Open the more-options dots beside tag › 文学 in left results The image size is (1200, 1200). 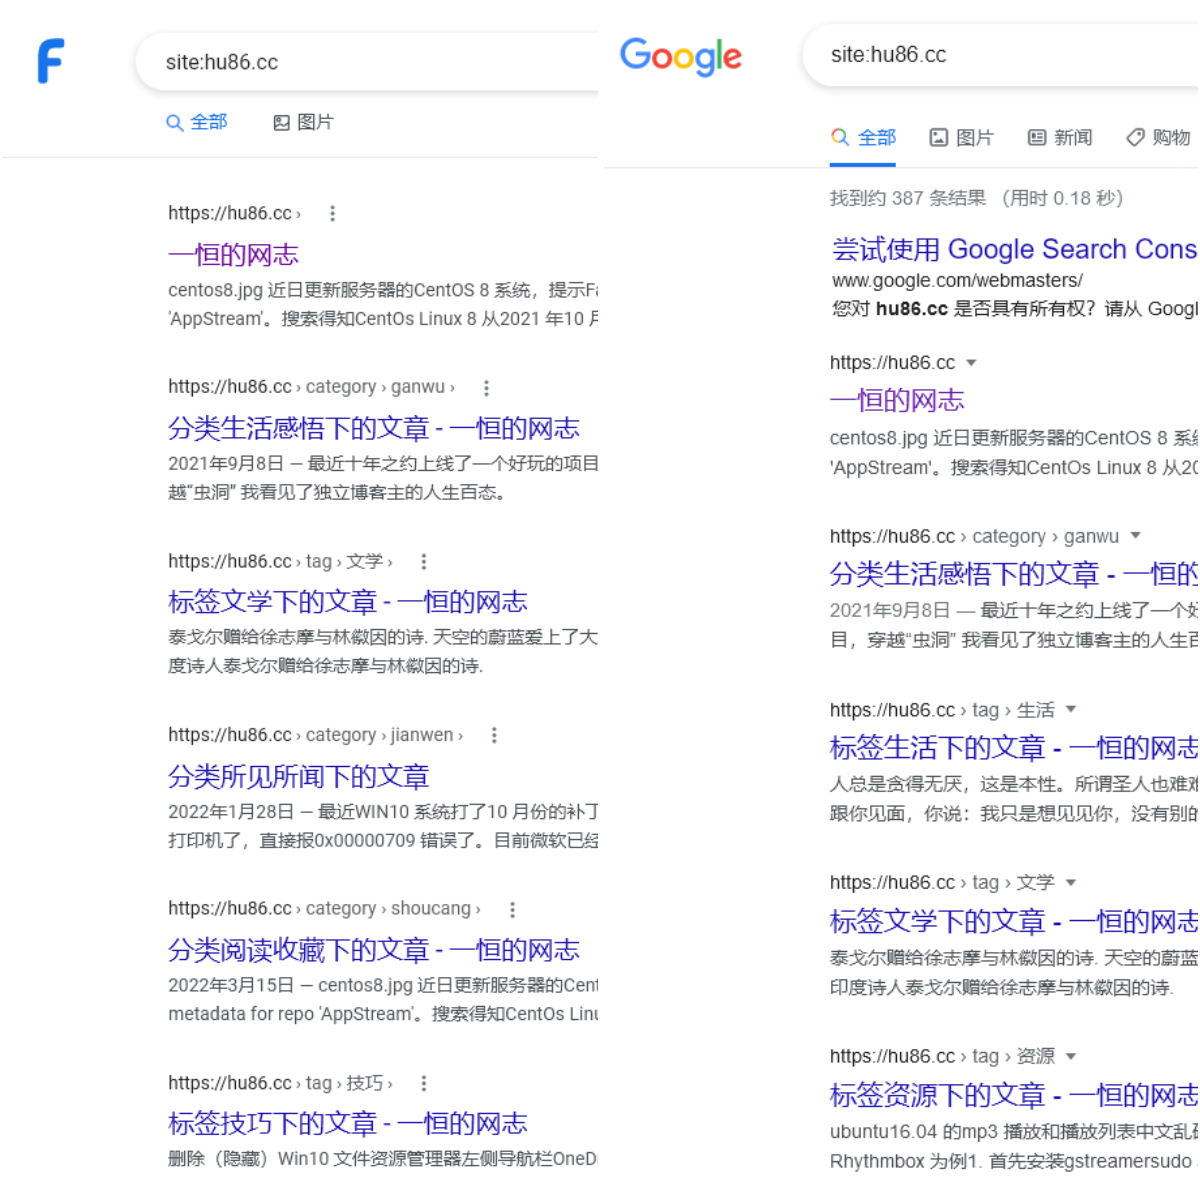[x=424, y=561]
